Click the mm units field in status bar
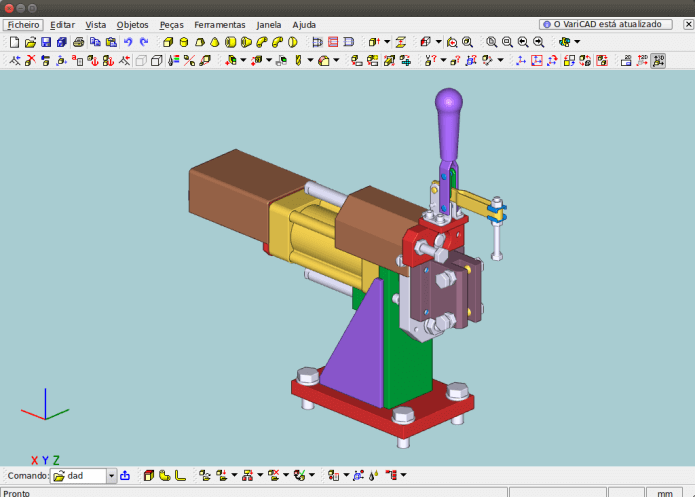Image resolution: width=695 pixels, height=497 pixels. pos(664,493)
